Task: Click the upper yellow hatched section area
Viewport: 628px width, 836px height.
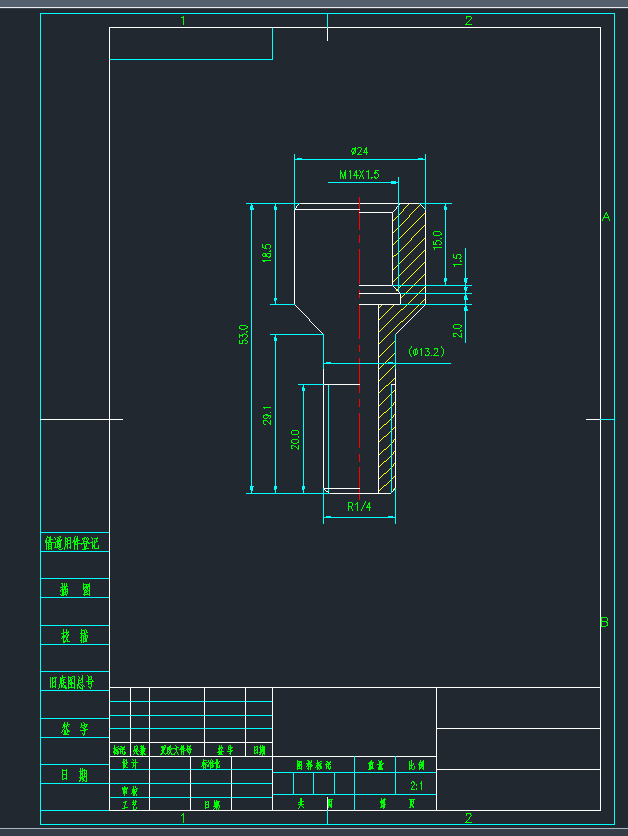Action: [411, 245]
